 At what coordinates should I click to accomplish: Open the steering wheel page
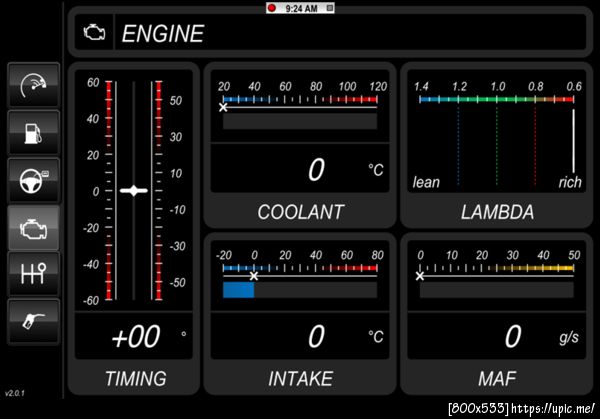pyautogui.click(x=34, y=180)
